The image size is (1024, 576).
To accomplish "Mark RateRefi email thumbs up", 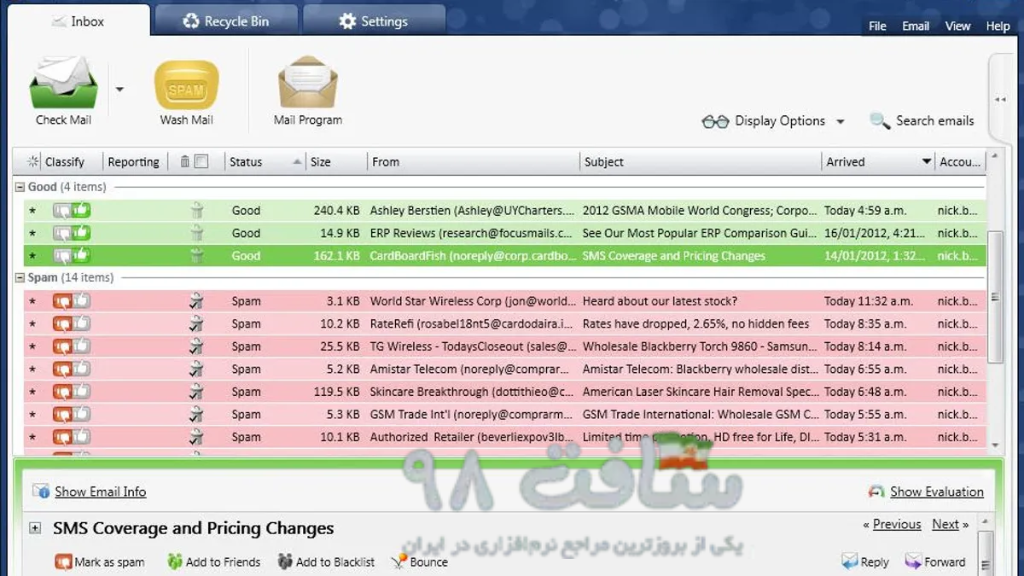I will click(x=82, y=323).
